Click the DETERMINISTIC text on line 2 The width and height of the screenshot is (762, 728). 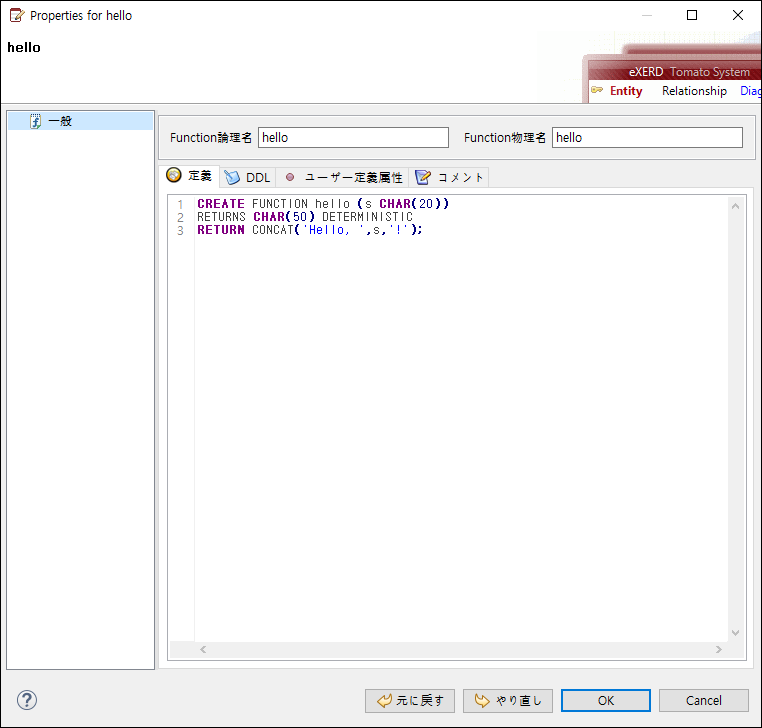click(367, 217)
